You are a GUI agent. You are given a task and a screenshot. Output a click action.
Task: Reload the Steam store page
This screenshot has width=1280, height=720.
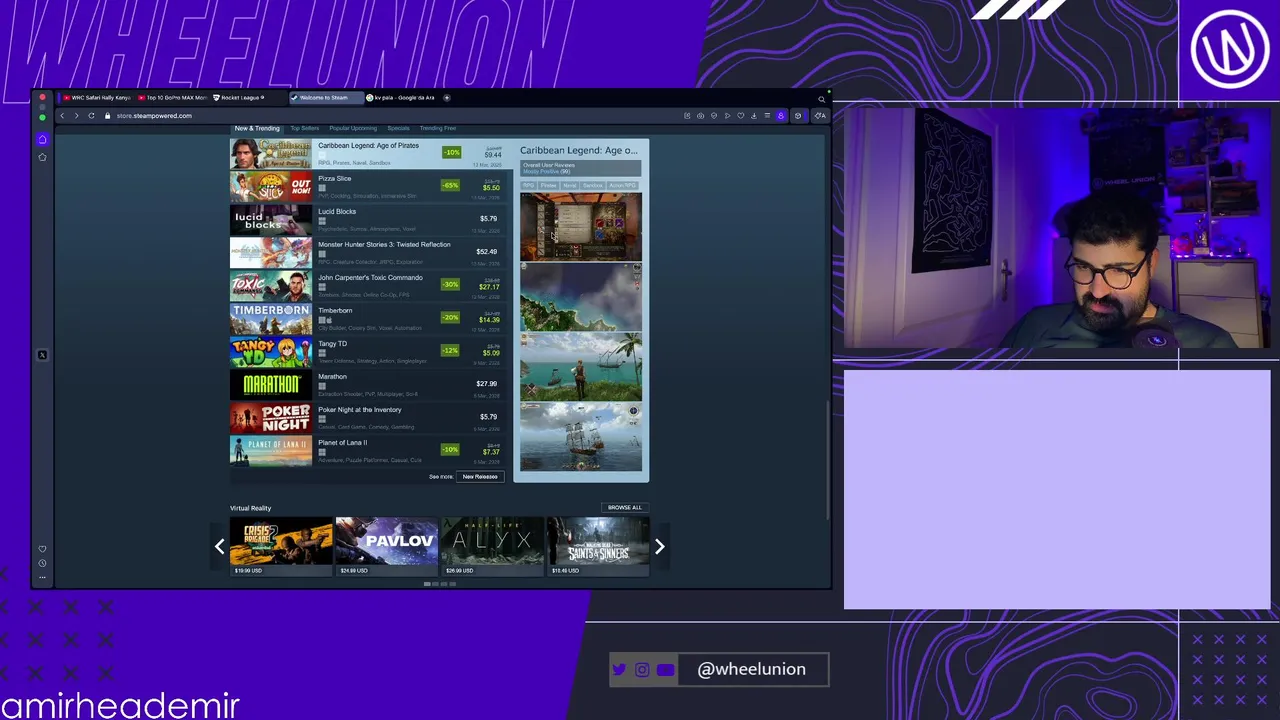click(91, 116)
